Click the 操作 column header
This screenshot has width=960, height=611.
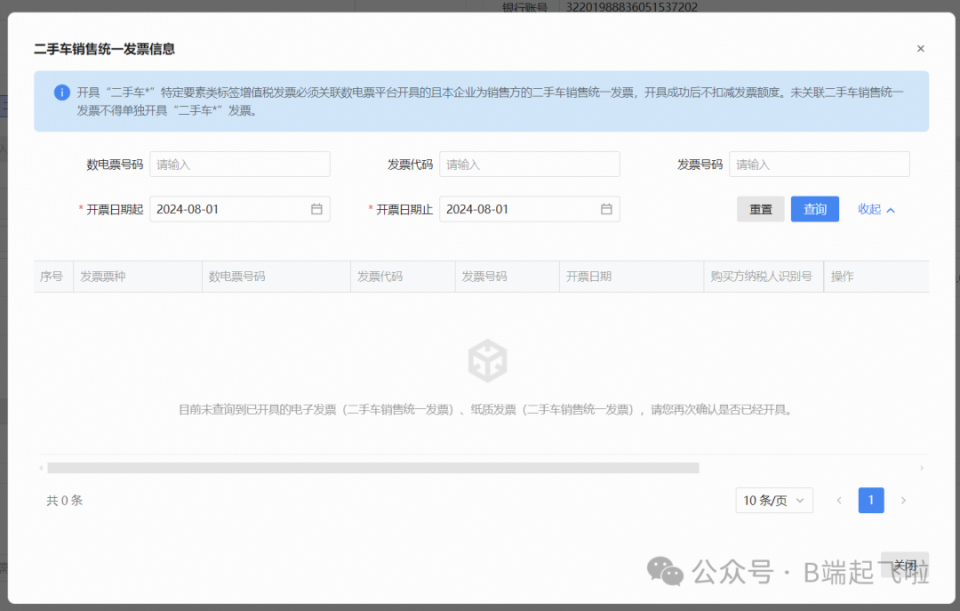click(843, 276)
